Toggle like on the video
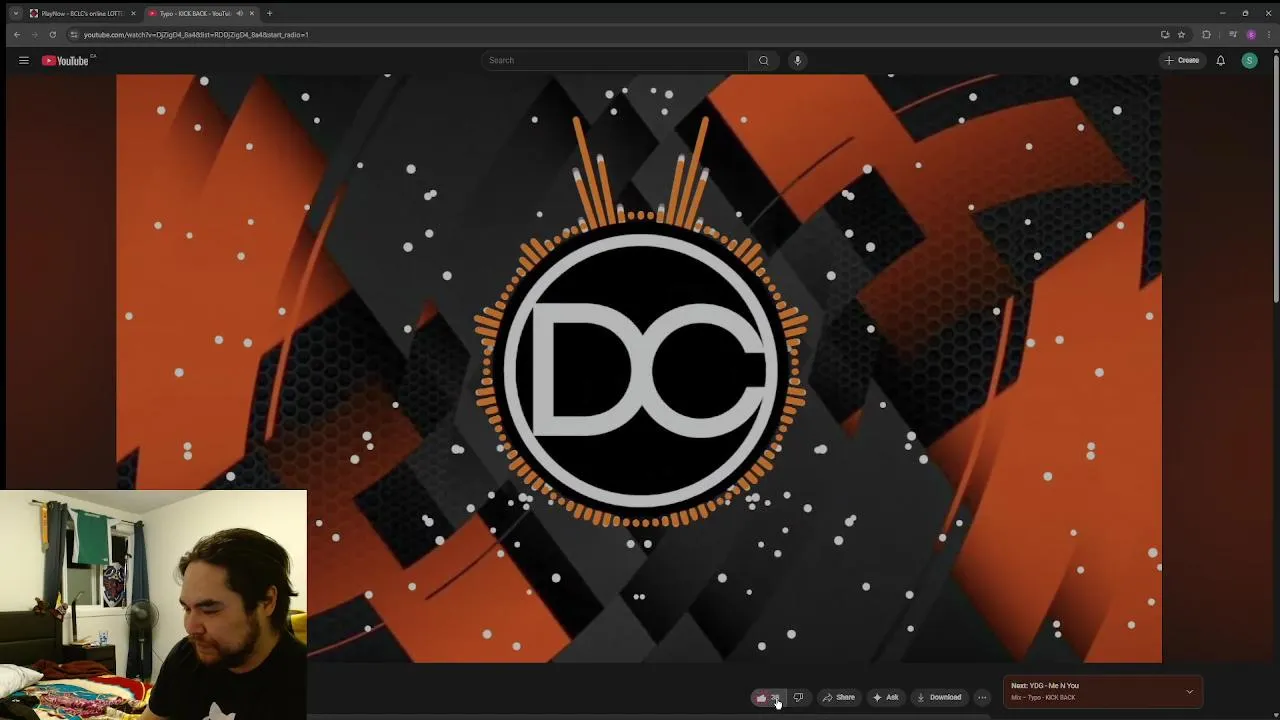This screenshot has width=1280, height=720. click(x=768, y=697)
